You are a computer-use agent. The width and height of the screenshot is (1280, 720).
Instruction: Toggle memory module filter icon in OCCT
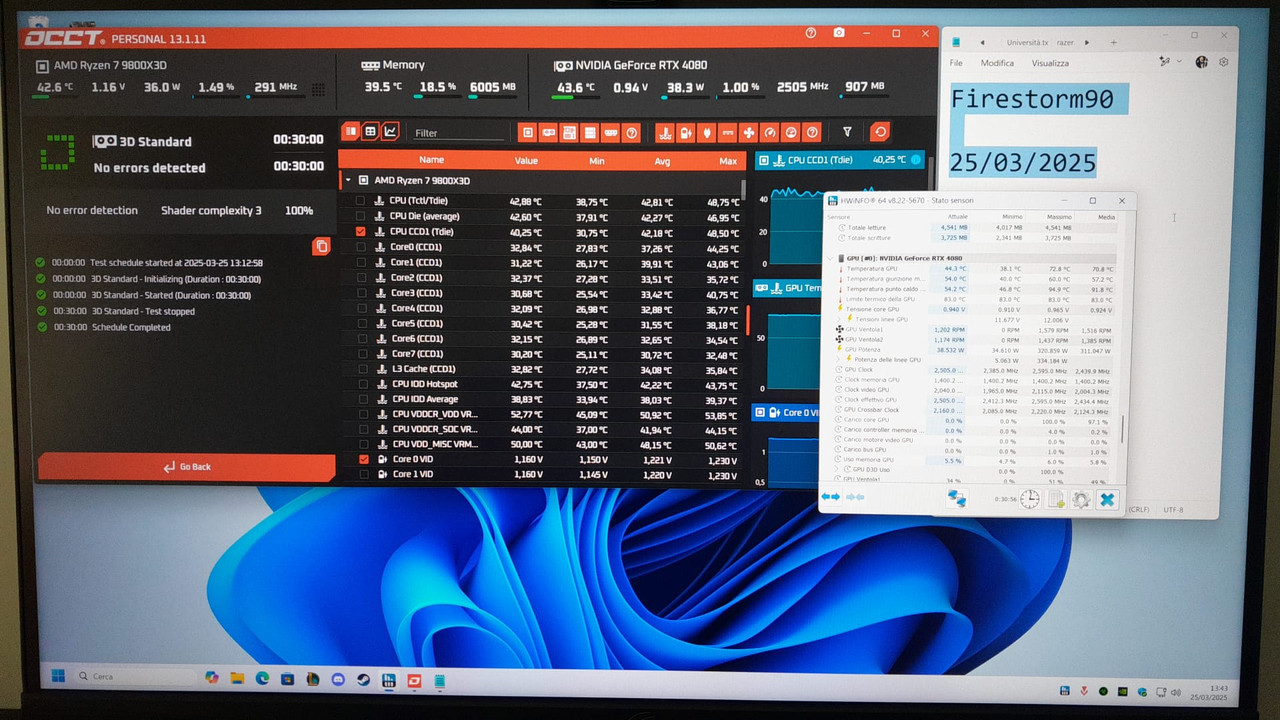tap(610, 132)
